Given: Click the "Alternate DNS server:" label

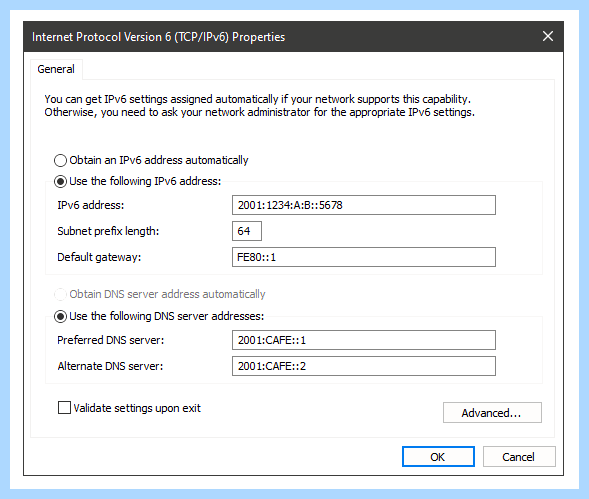Looking at the screenshot, I should pyautogui.click(x=110, y=366).
